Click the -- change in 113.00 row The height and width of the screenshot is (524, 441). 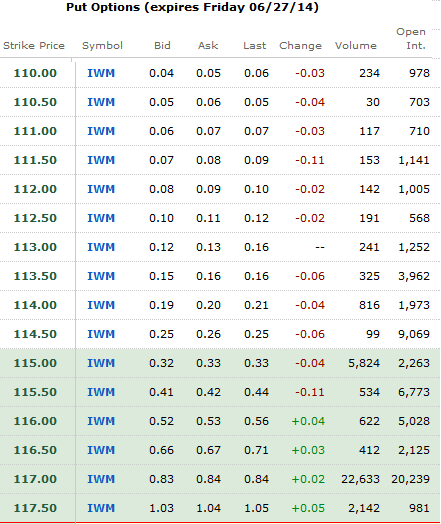point(320,248)
